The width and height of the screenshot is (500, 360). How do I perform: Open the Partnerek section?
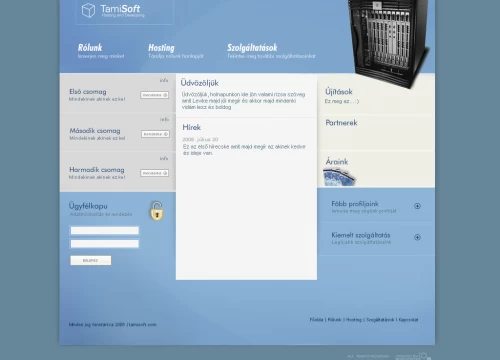(x=341, y=123)
